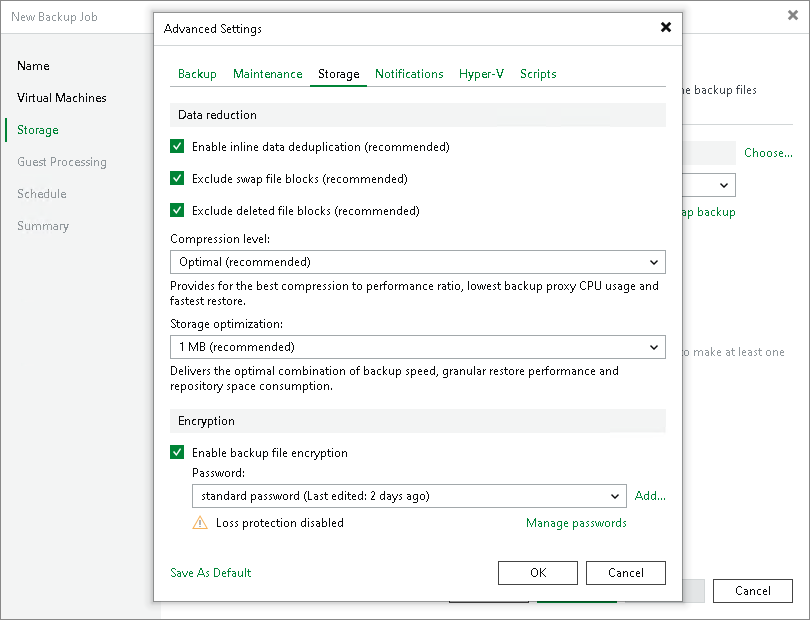Open the Compression level dropdown

click(x=417, y=262)
